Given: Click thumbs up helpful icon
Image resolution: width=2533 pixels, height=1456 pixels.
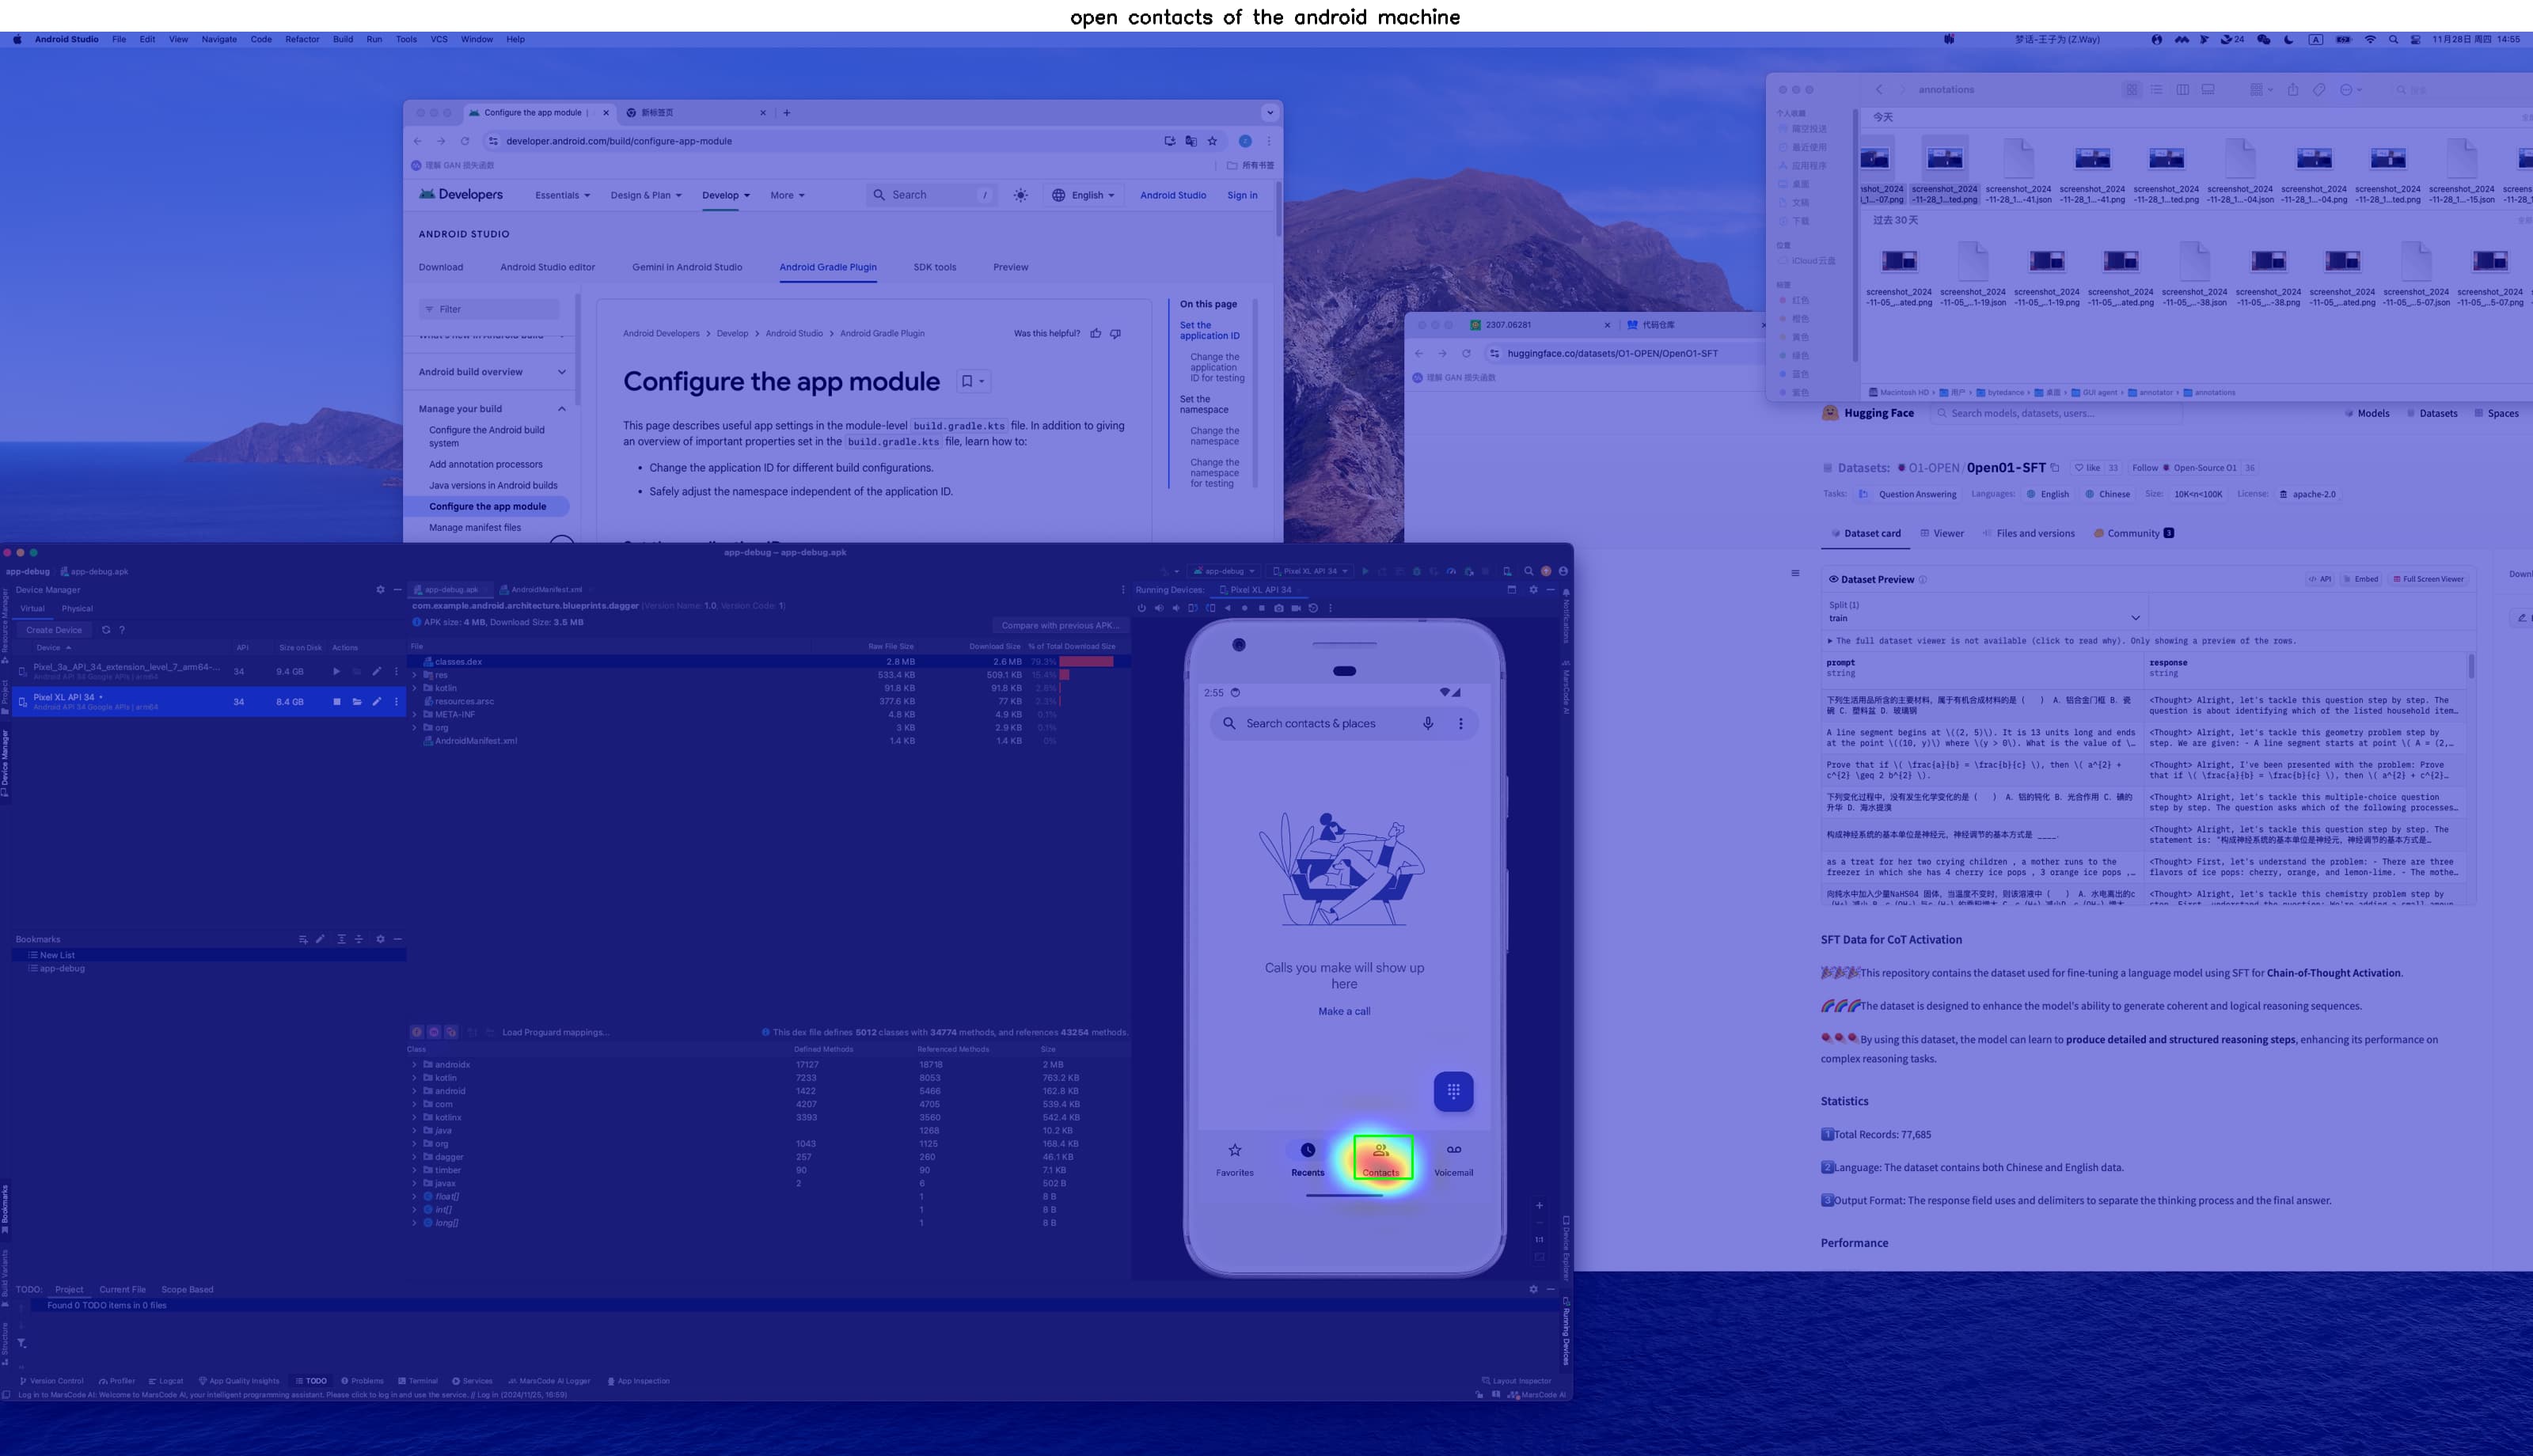Looking at the screenshot, I should pyautogui.click(x=1096, y=334).
